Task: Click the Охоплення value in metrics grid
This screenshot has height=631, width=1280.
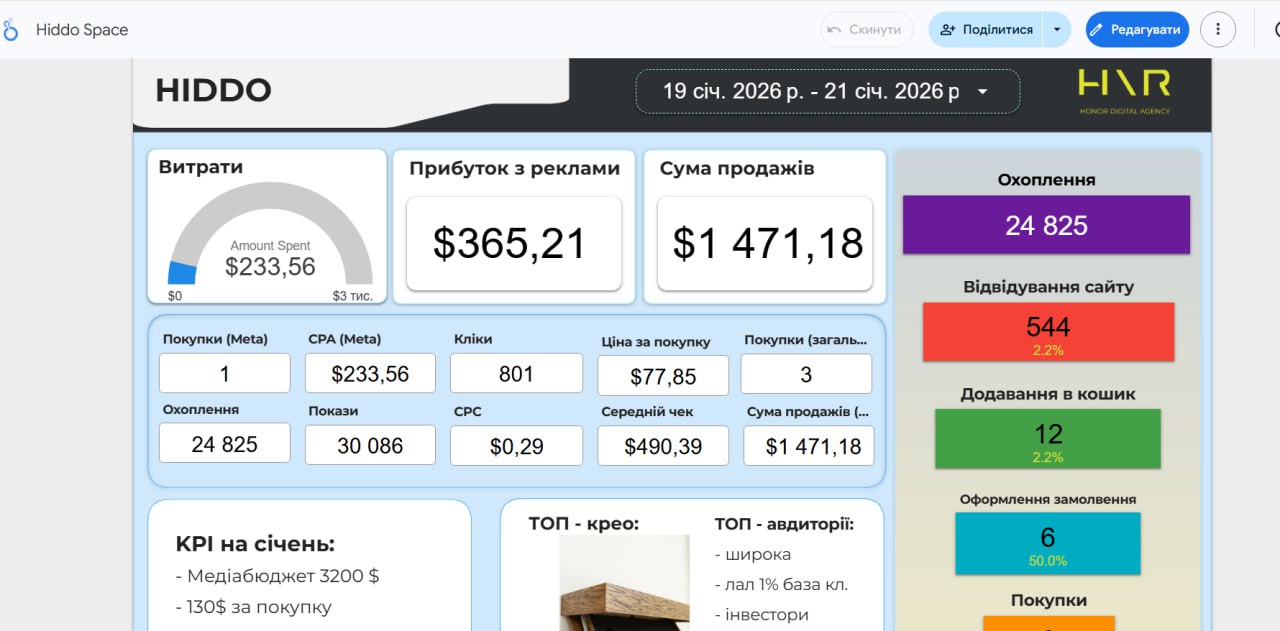Action: tap(225, 443)
